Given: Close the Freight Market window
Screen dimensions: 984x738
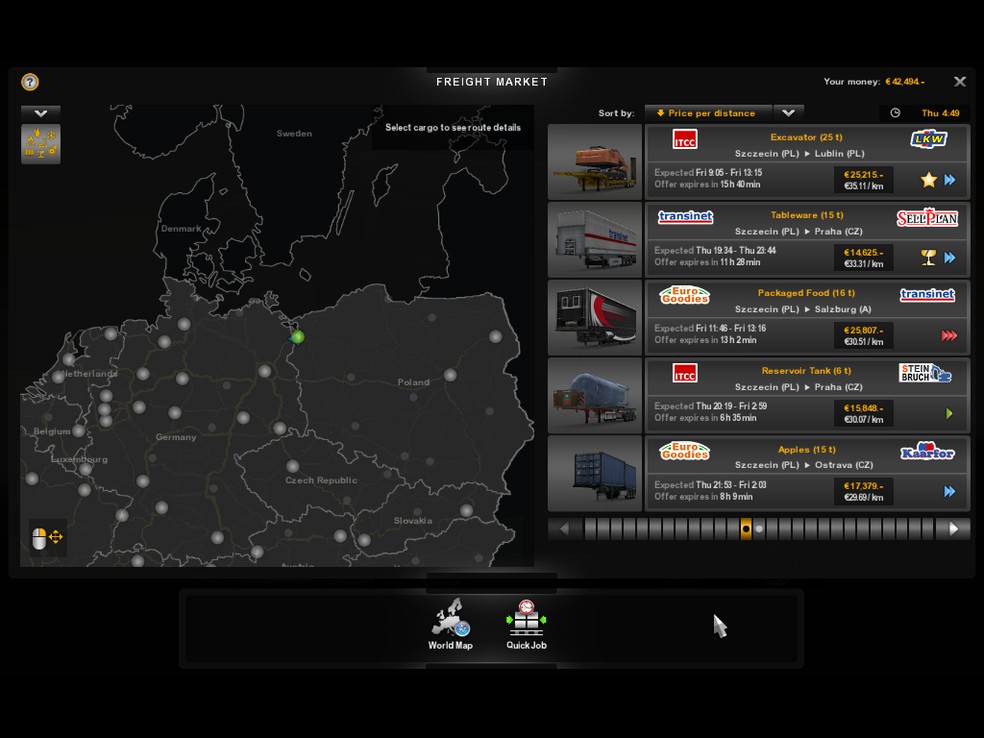Looking at the screenshot, I should click(x=960, y=82).
